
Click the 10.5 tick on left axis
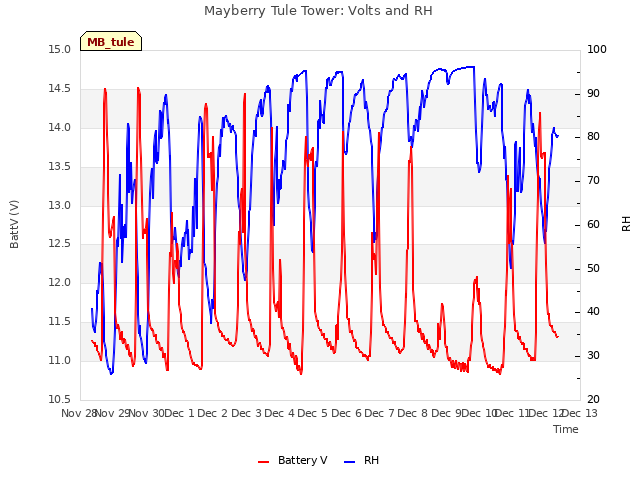[x=59, y=399]
